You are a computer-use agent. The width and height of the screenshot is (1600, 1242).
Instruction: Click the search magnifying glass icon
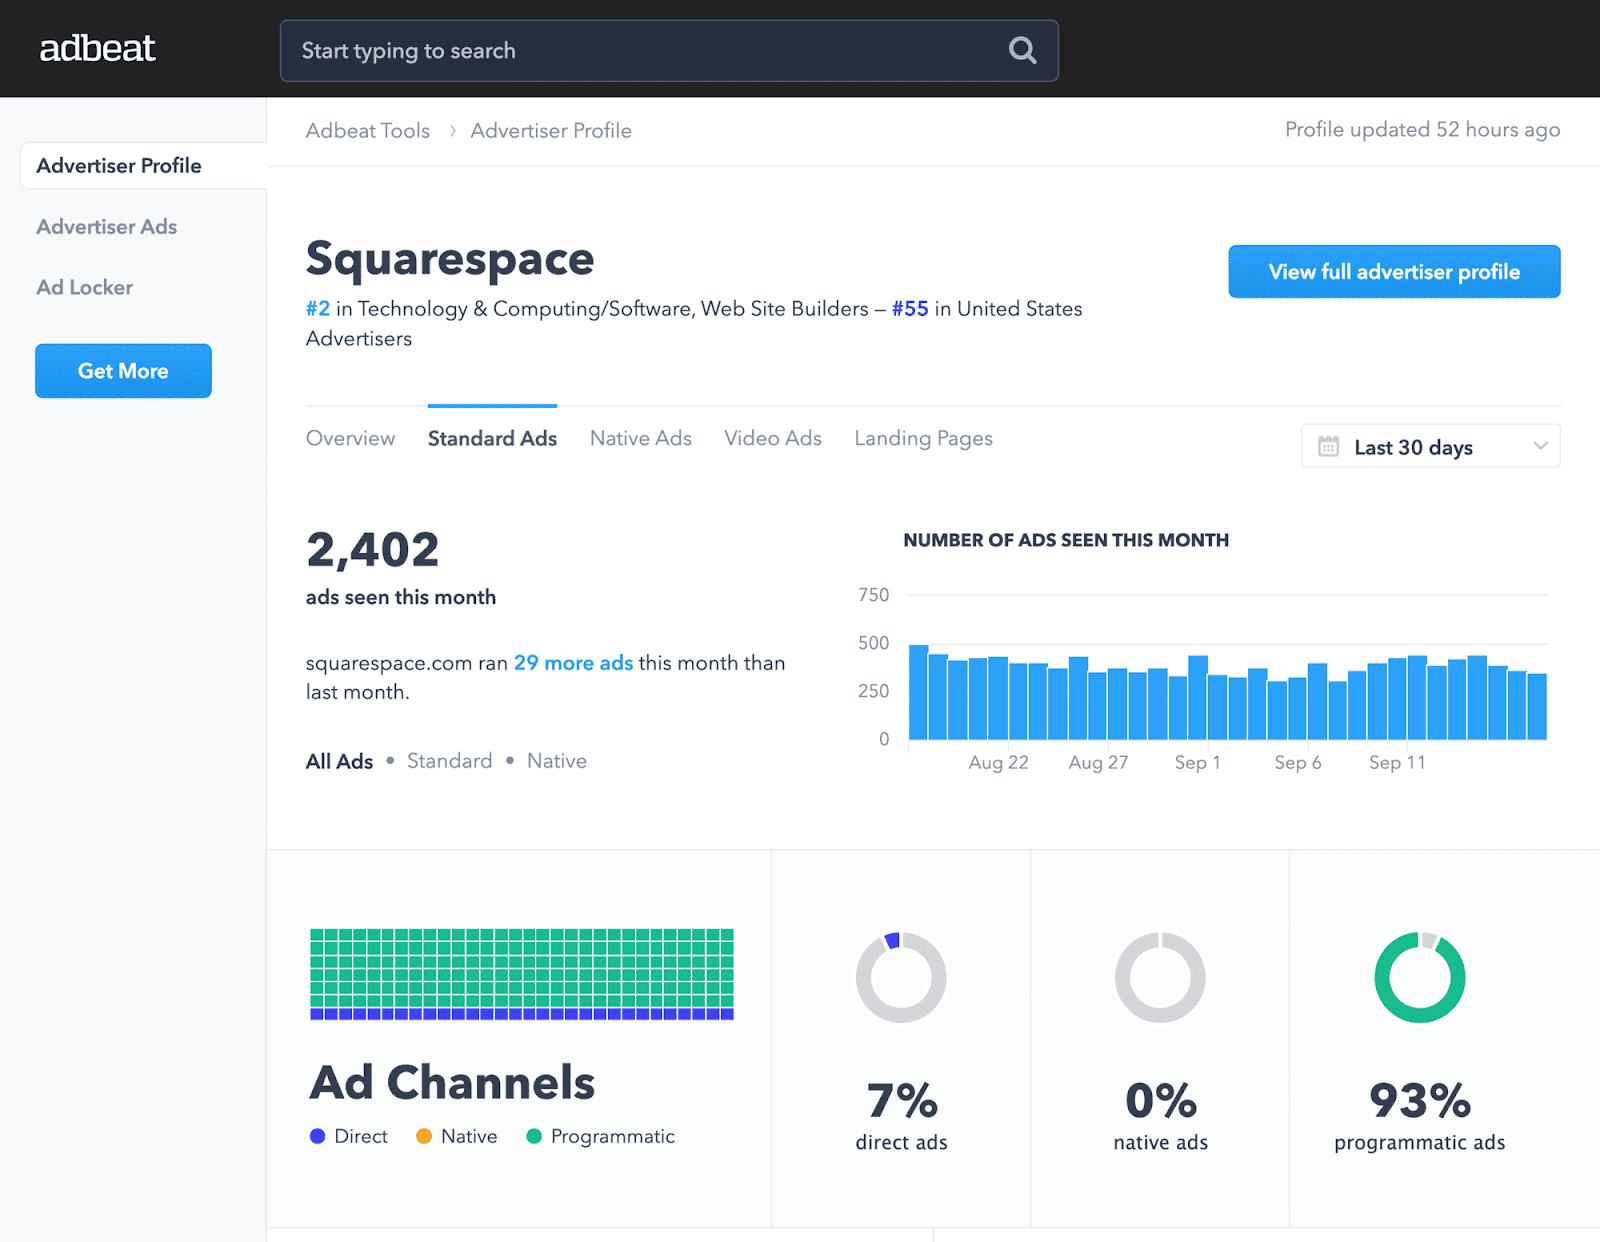1021,50
